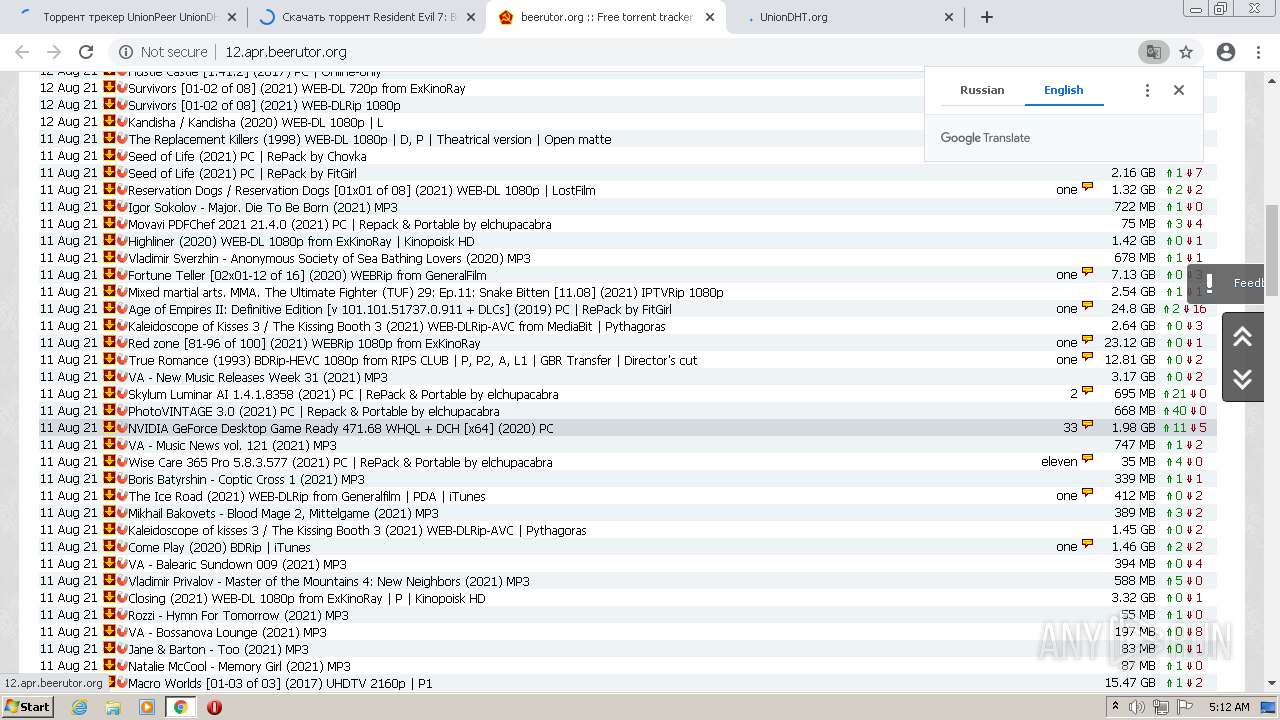
Task: Open The Ice Road (2021) link
Action: (x=307, y=496)
